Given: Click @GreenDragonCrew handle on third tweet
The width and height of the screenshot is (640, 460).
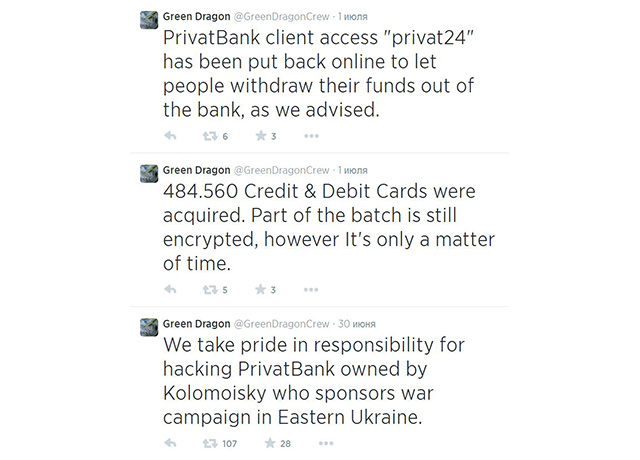Looking at the screenshot, I should point(281,324).
